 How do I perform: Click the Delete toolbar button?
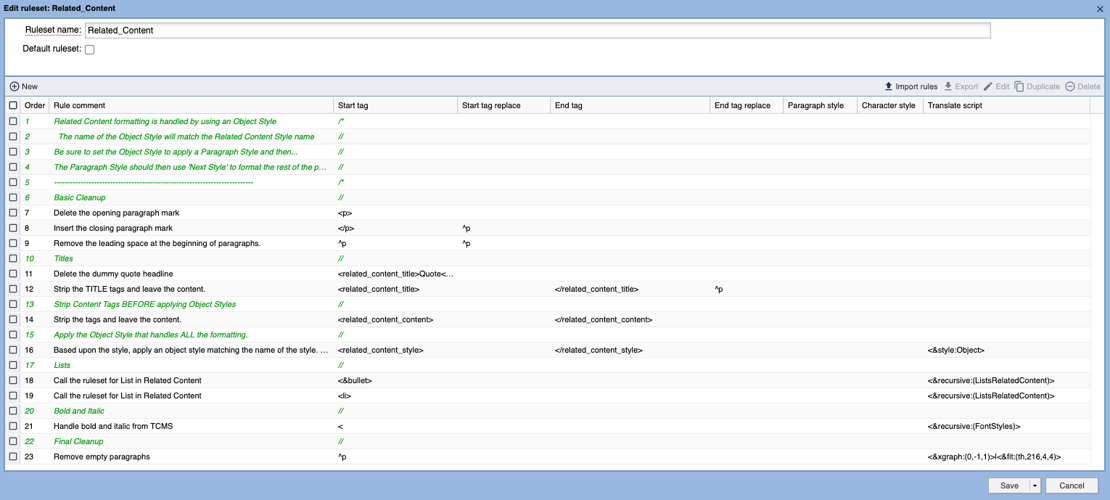1083,86
